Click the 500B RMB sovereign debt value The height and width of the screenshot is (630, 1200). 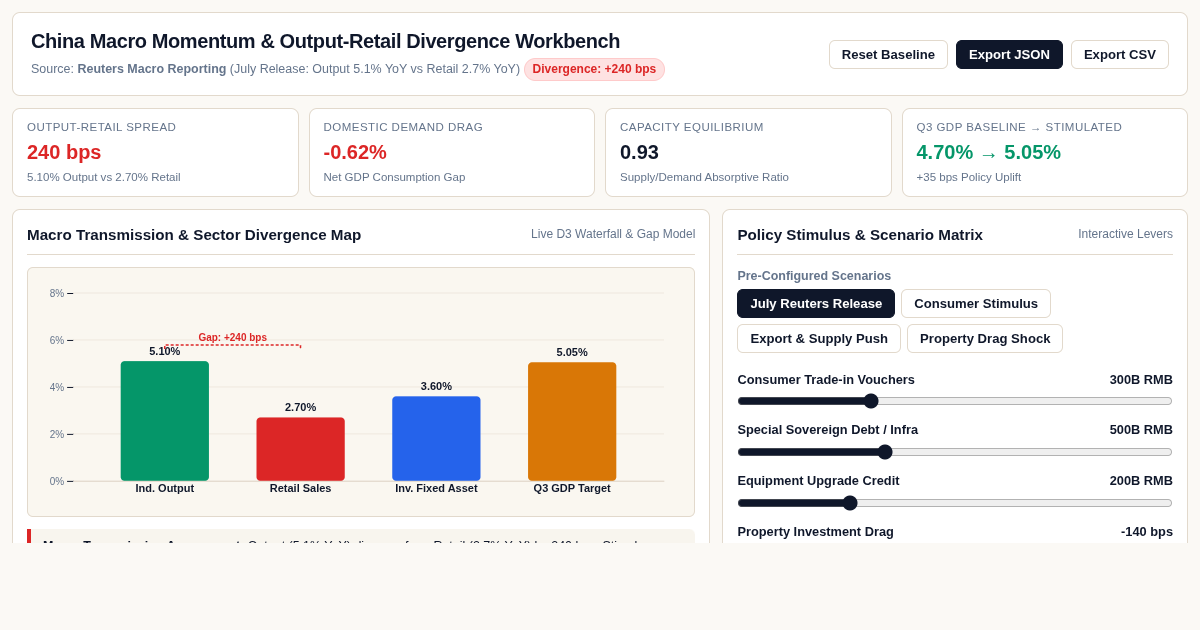(1141, 430)
